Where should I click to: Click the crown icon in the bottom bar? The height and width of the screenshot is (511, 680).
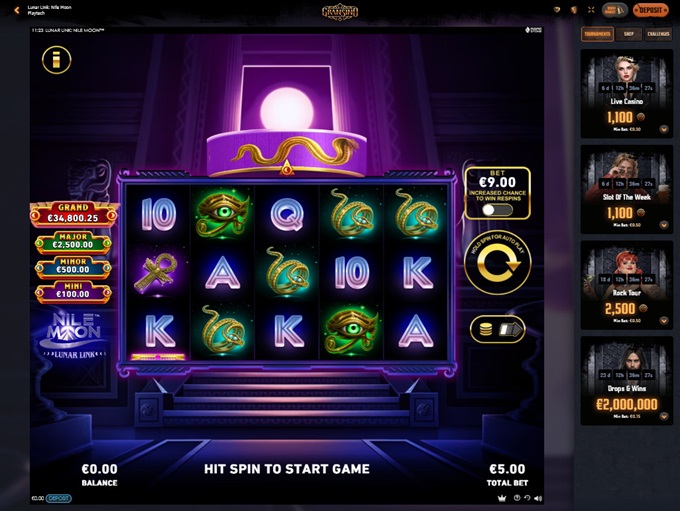pos(502,498)
